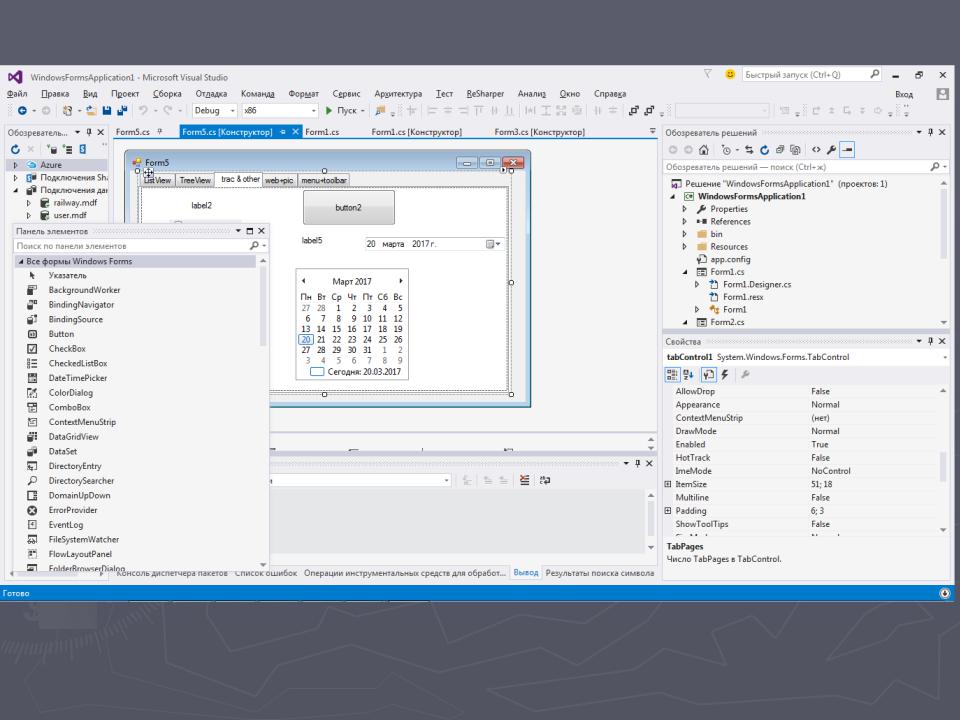Open the ReSharper menu
960x720 pixels.
[485, 94]
